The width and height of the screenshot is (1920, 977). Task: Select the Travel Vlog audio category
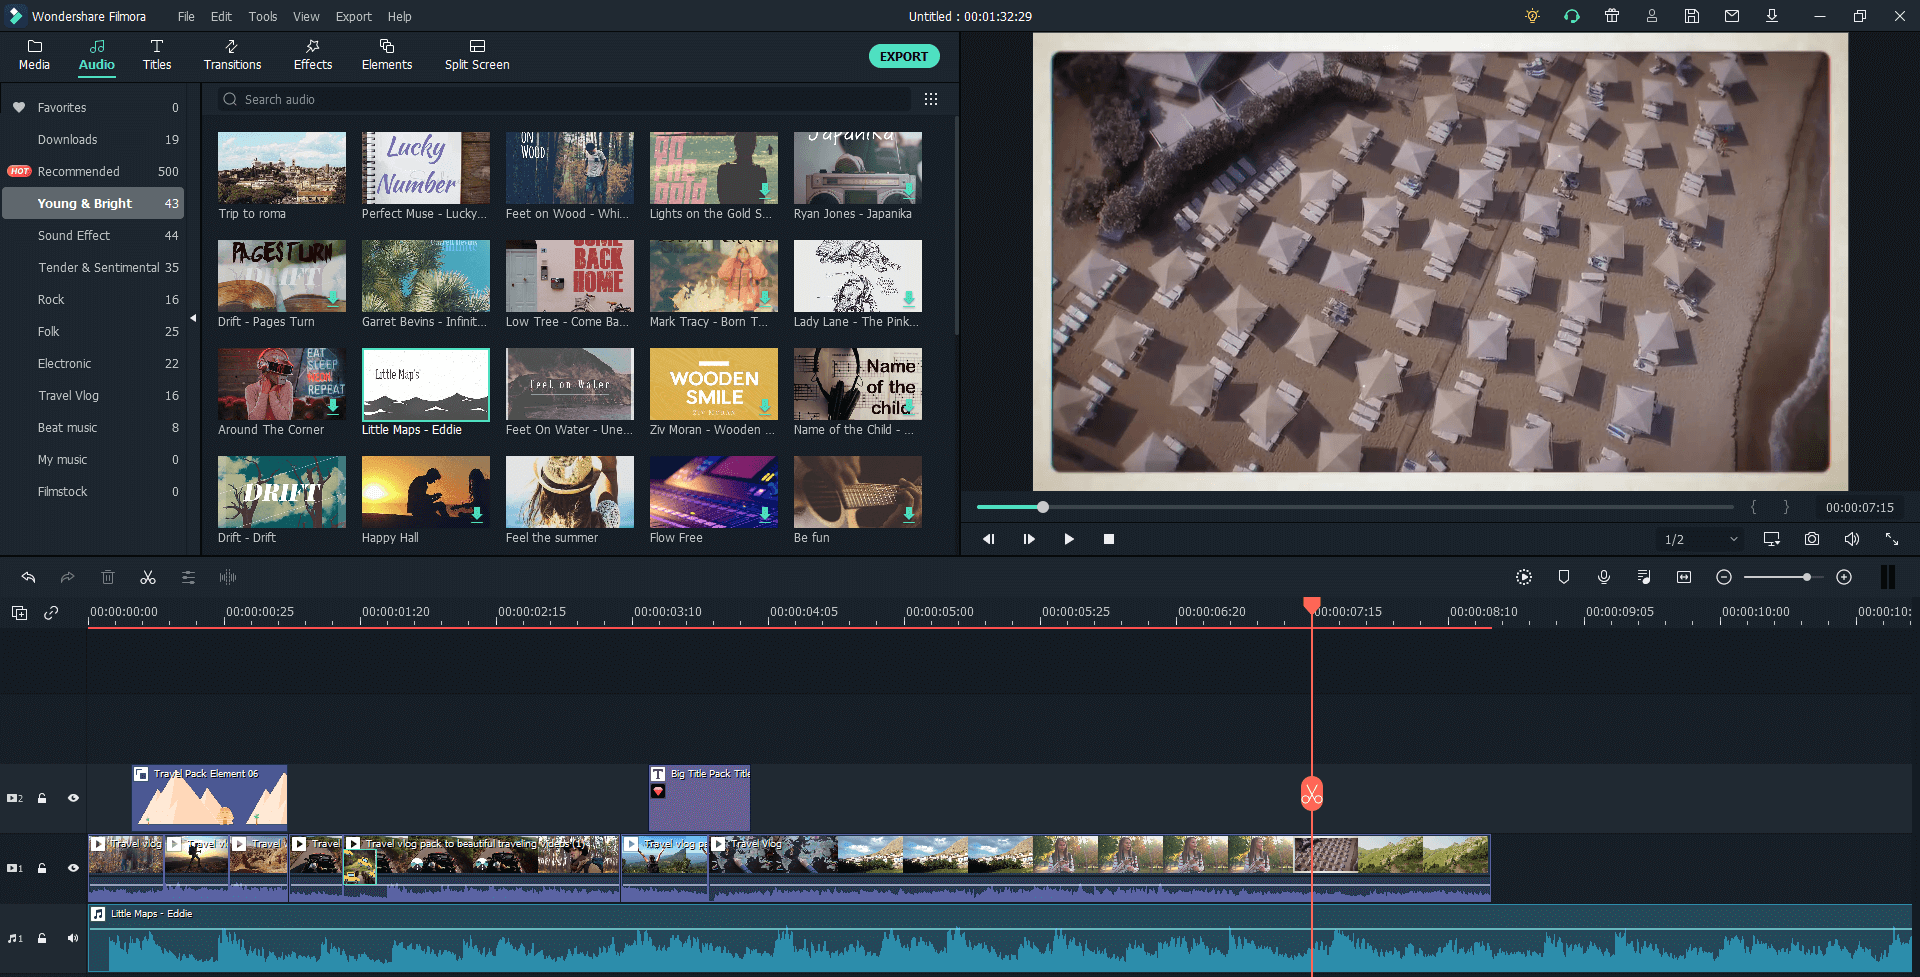click(x=93, y=395)
